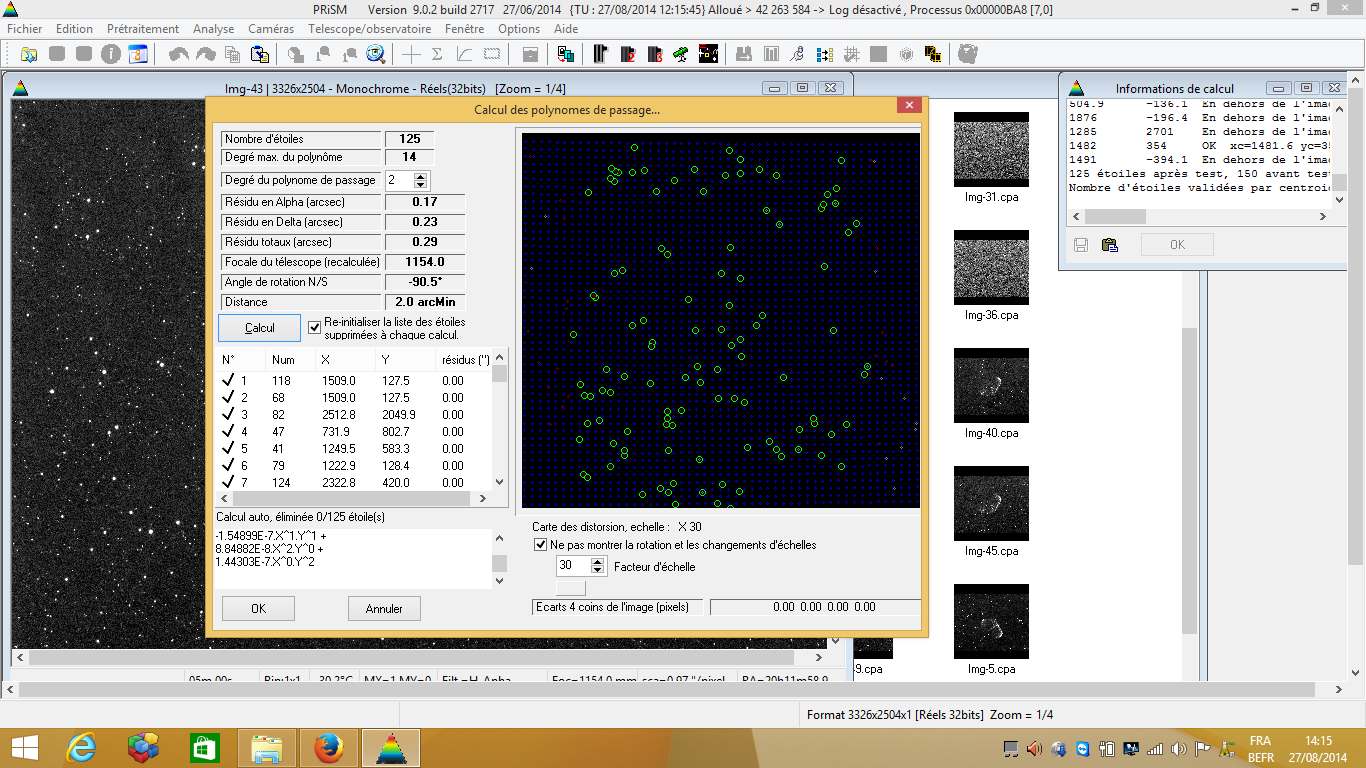The width and height of the screenshot is (1366, 768).
Task: Decrease the Facteur d'échelle value
Action: coord(598,570)
